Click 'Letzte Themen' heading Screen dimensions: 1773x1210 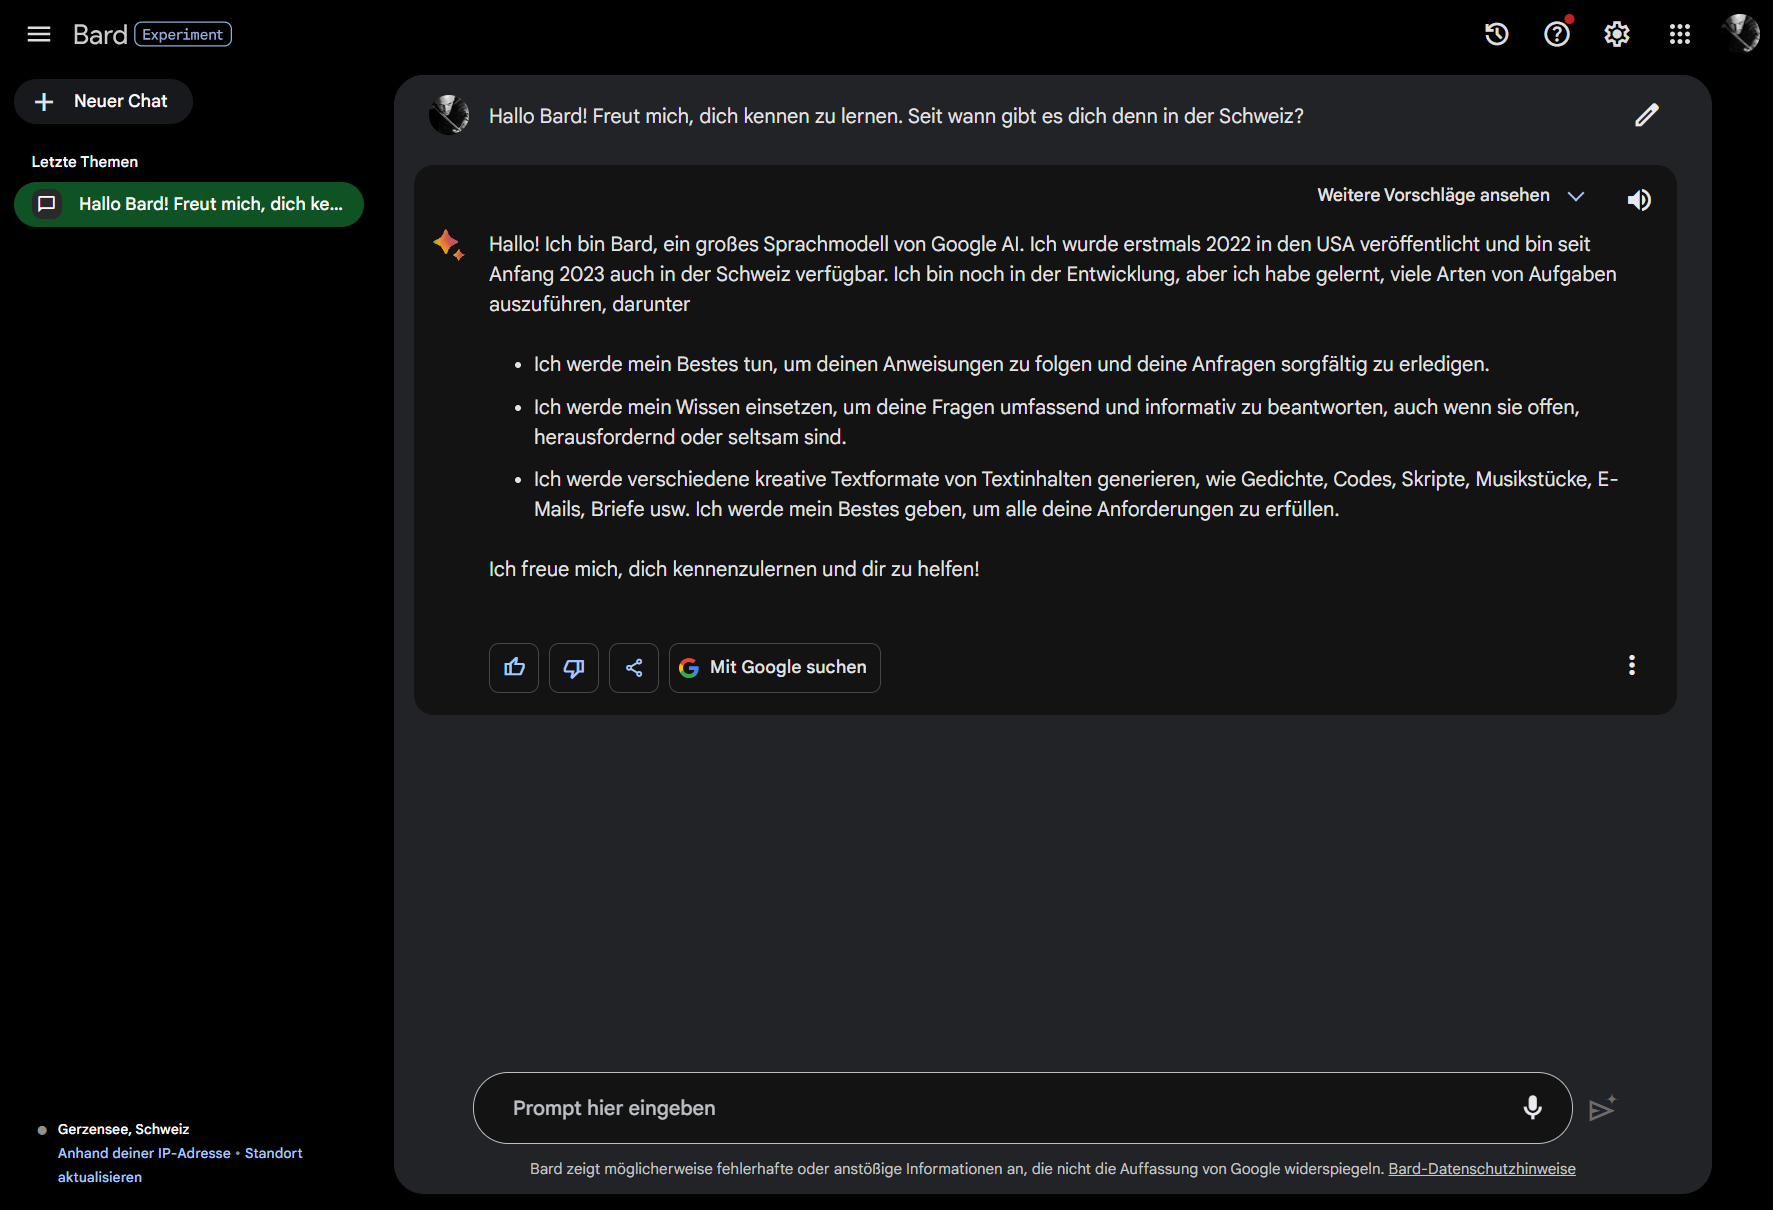[x=85, y=162]
